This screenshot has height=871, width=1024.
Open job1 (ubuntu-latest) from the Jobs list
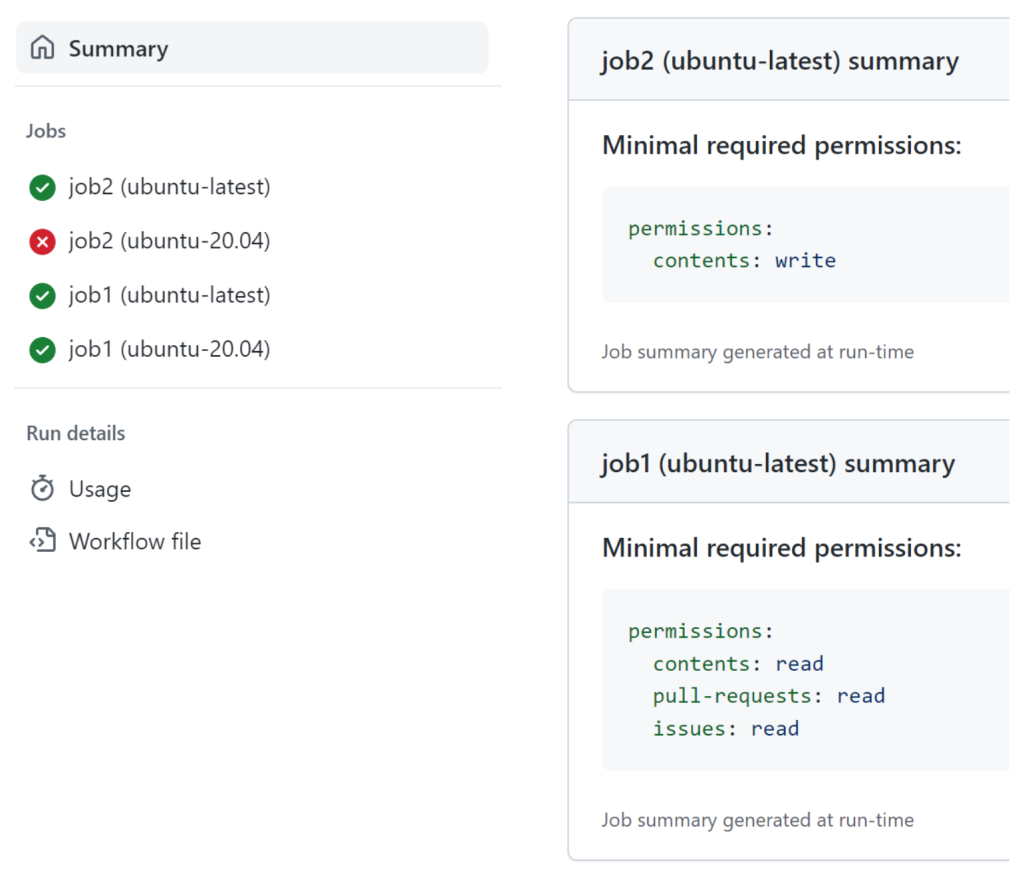point(168,295)
